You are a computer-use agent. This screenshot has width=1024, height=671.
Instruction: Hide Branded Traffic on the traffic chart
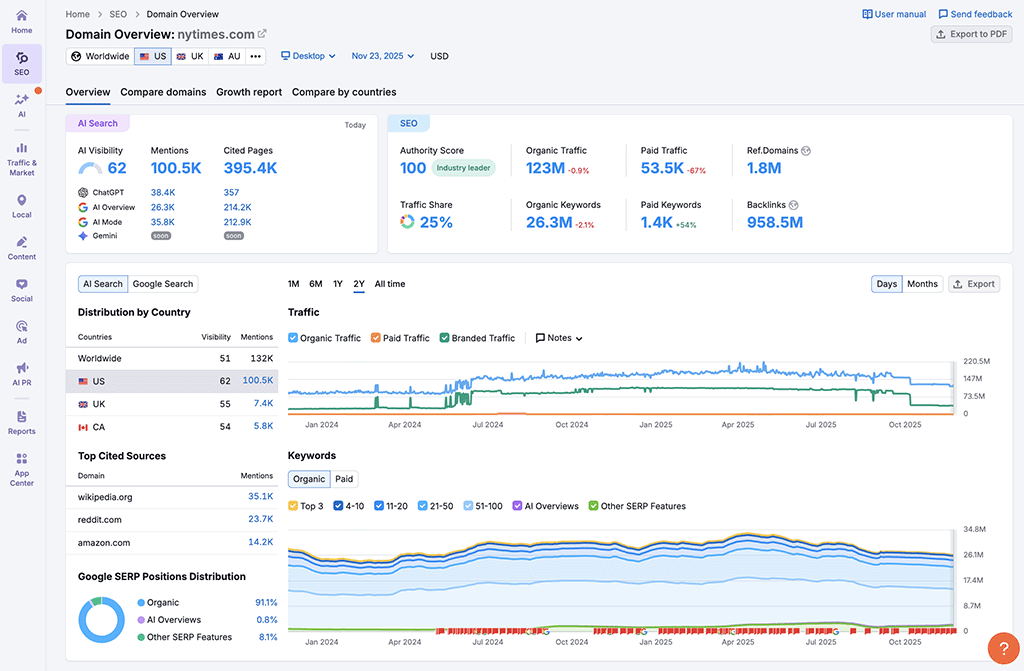coord(445,338)
